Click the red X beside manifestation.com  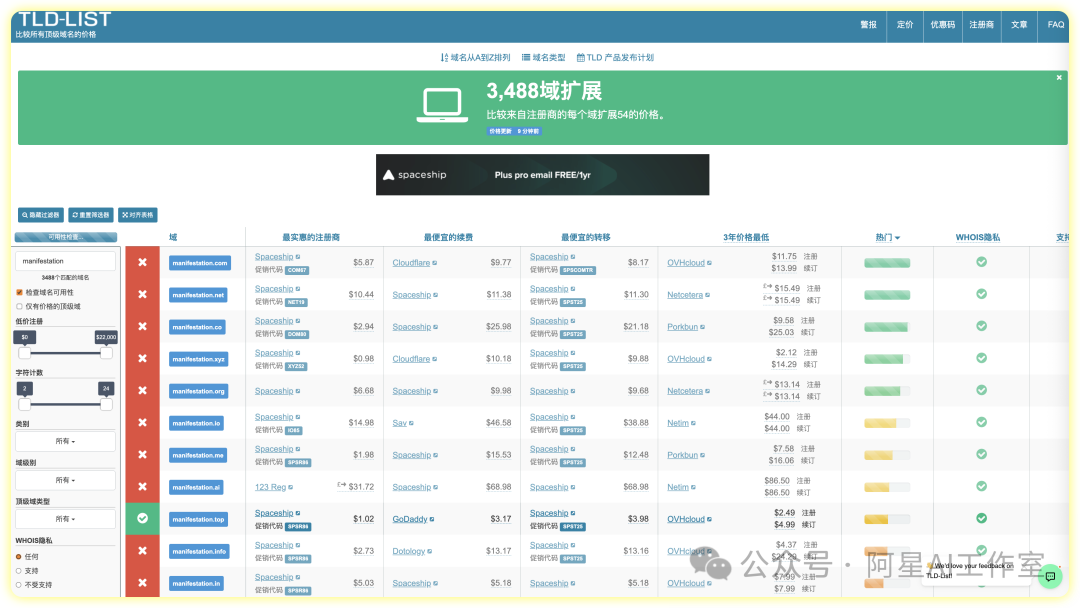click(x=143, y=262)
